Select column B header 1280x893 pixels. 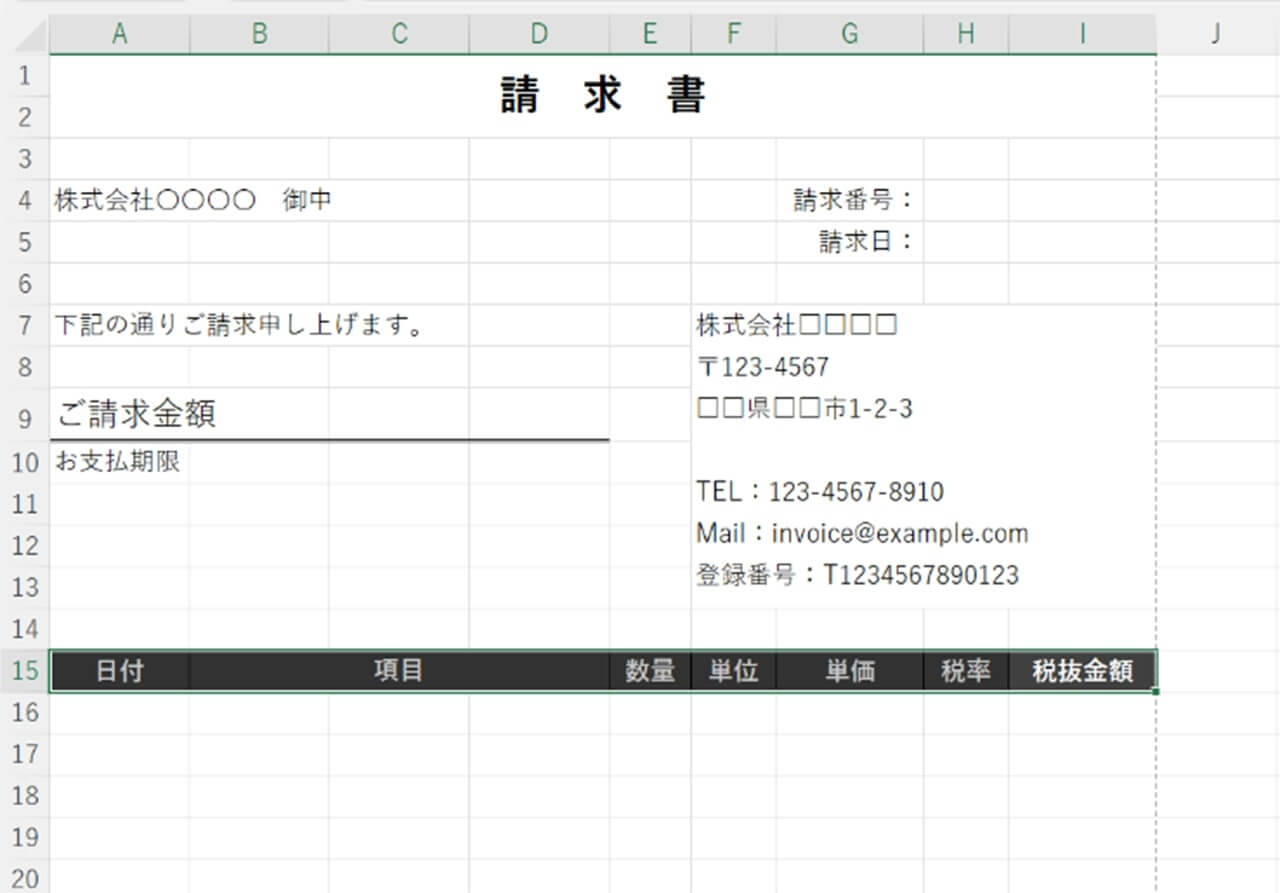pyautogui.click(x=259, y=34)
